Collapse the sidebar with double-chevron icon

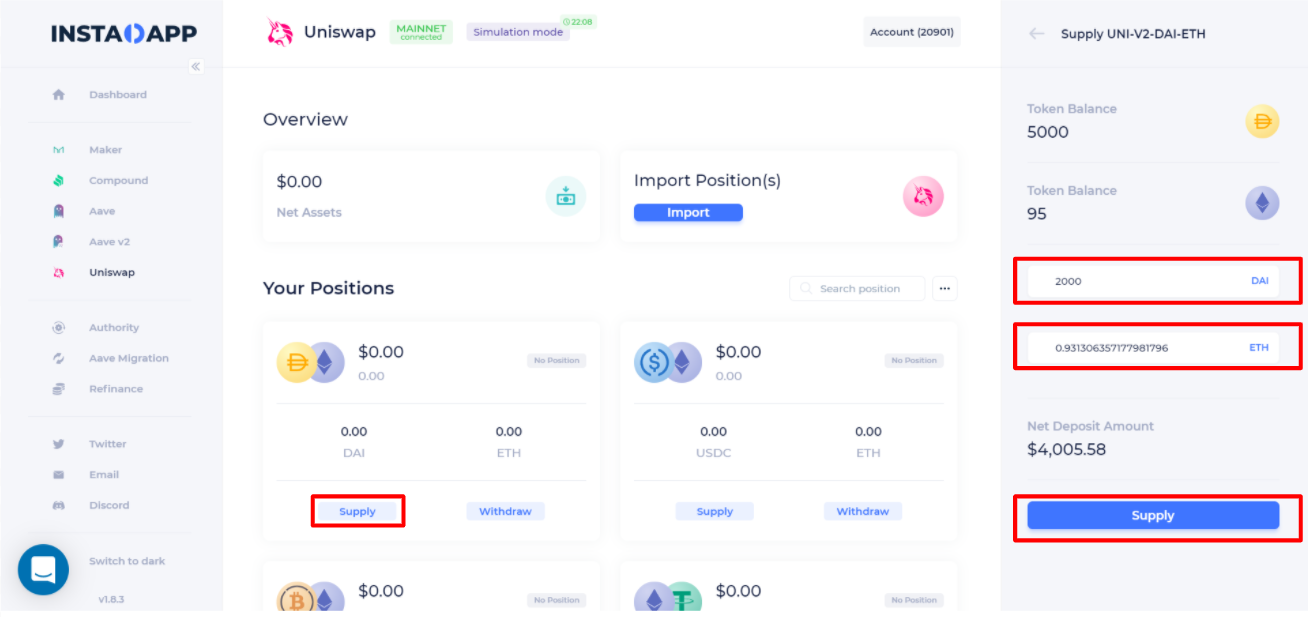[x=196, y=66]
